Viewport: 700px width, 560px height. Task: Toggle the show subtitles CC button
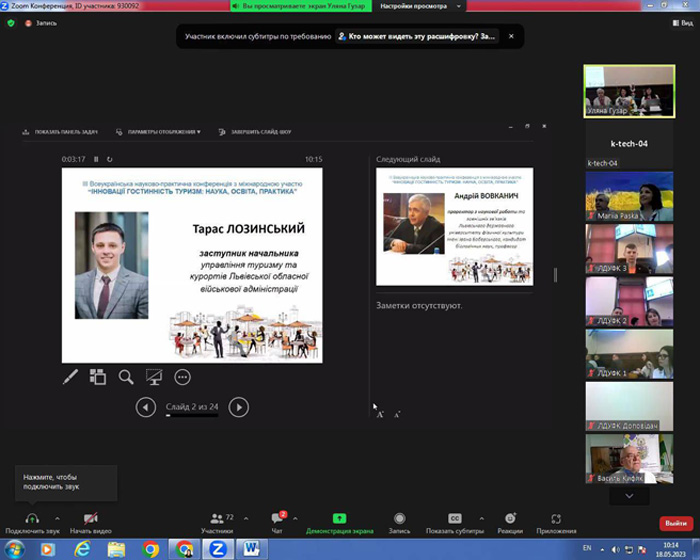(x=454, y=518)
